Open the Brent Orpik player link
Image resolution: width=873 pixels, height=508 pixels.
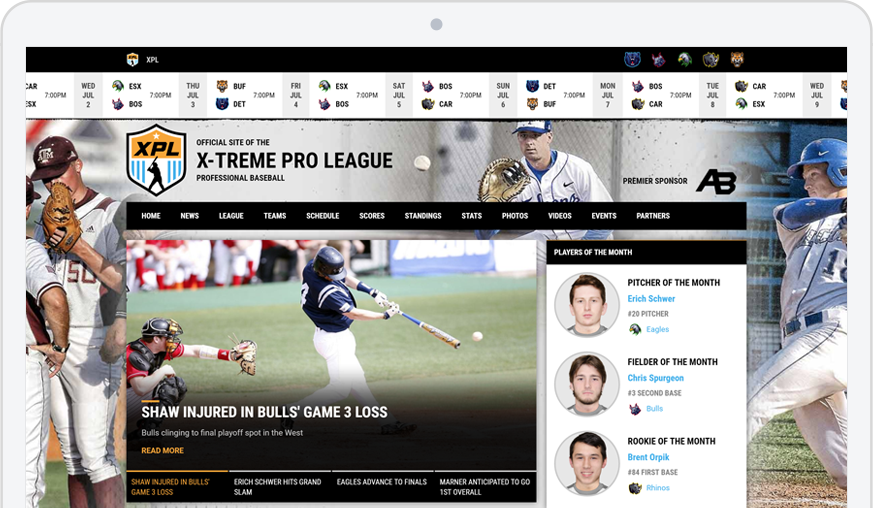click(648, 457)
